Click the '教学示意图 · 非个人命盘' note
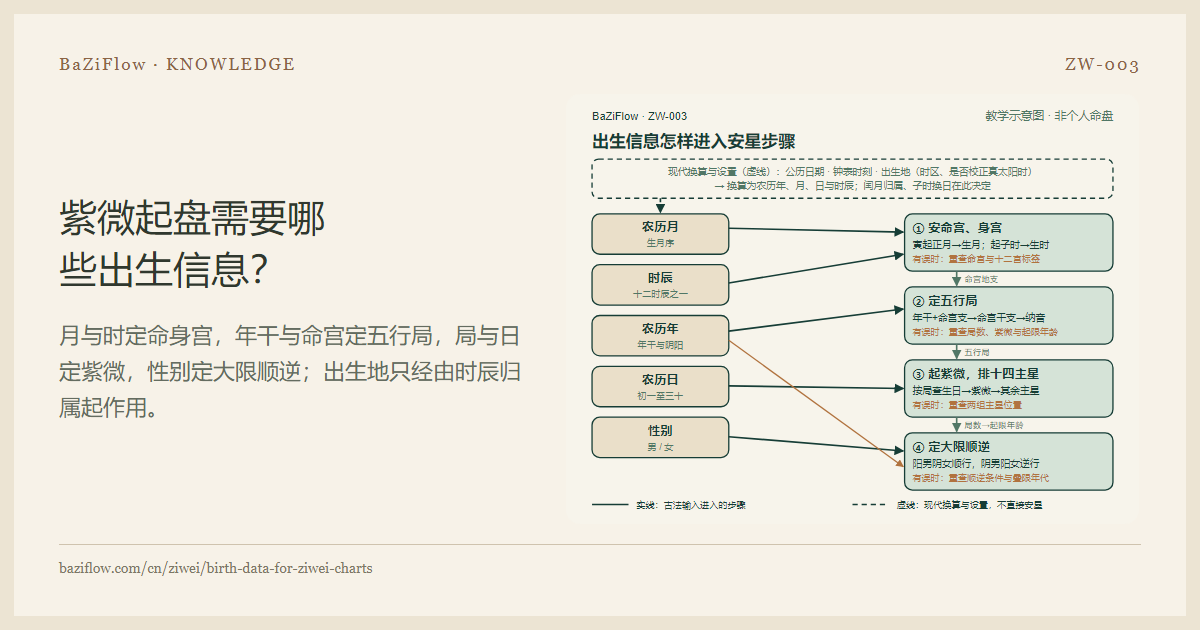The image size is (1200, 630). [1049, 116]
